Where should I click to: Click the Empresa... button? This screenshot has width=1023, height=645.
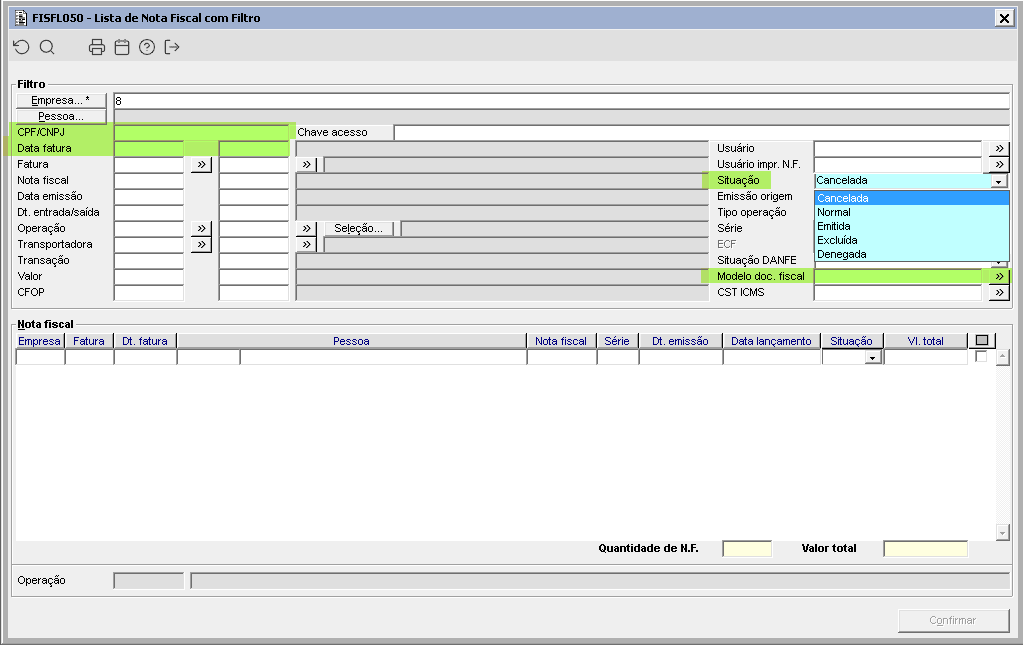[x=61, y=100]
